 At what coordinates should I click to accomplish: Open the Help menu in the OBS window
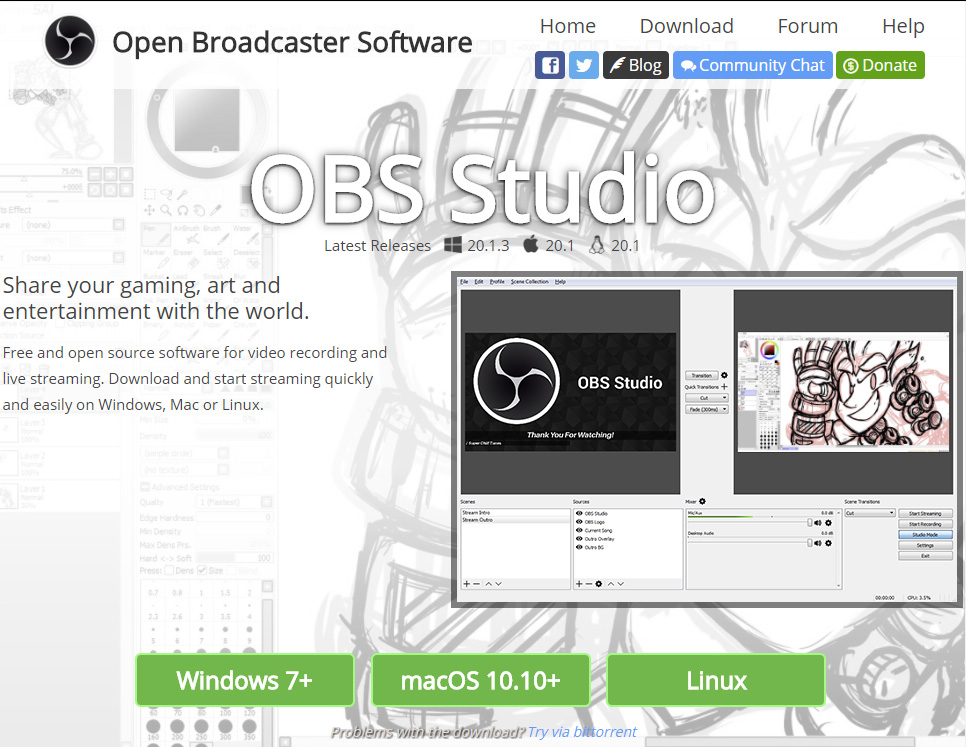(x=560, y=281)
